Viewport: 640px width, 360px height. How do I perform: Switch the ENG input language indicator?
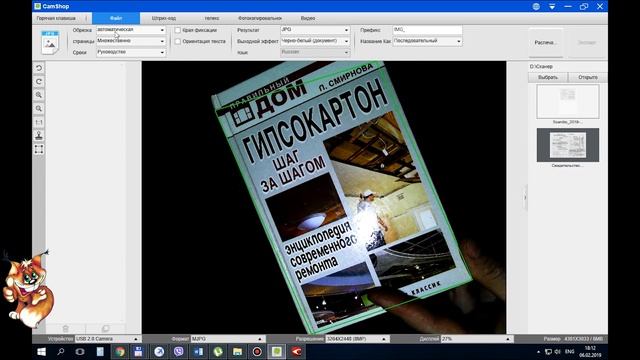pos(569,351)
